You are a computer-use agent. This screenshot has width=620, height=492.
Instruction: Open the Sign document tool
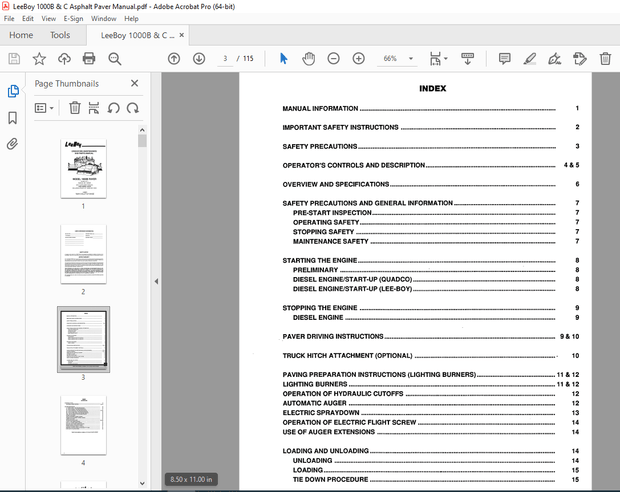[554, 59]
